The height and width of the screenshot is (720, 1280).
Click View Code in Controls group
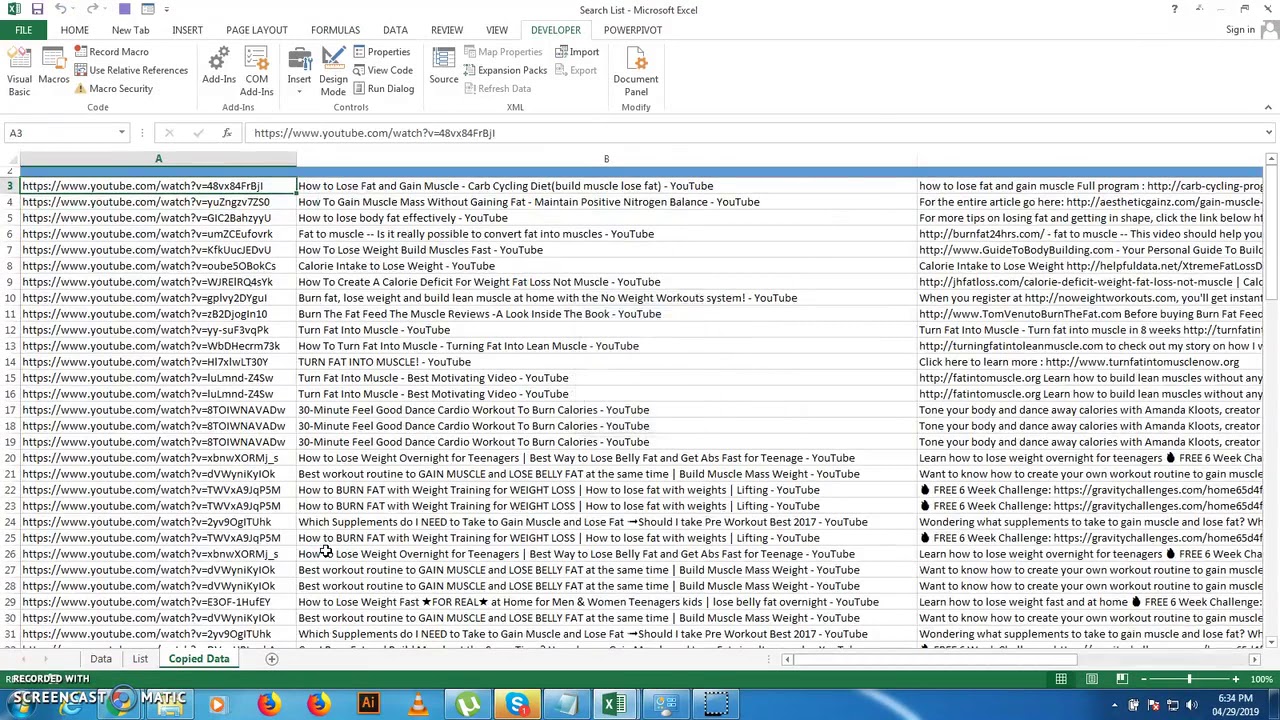(382, 70)
